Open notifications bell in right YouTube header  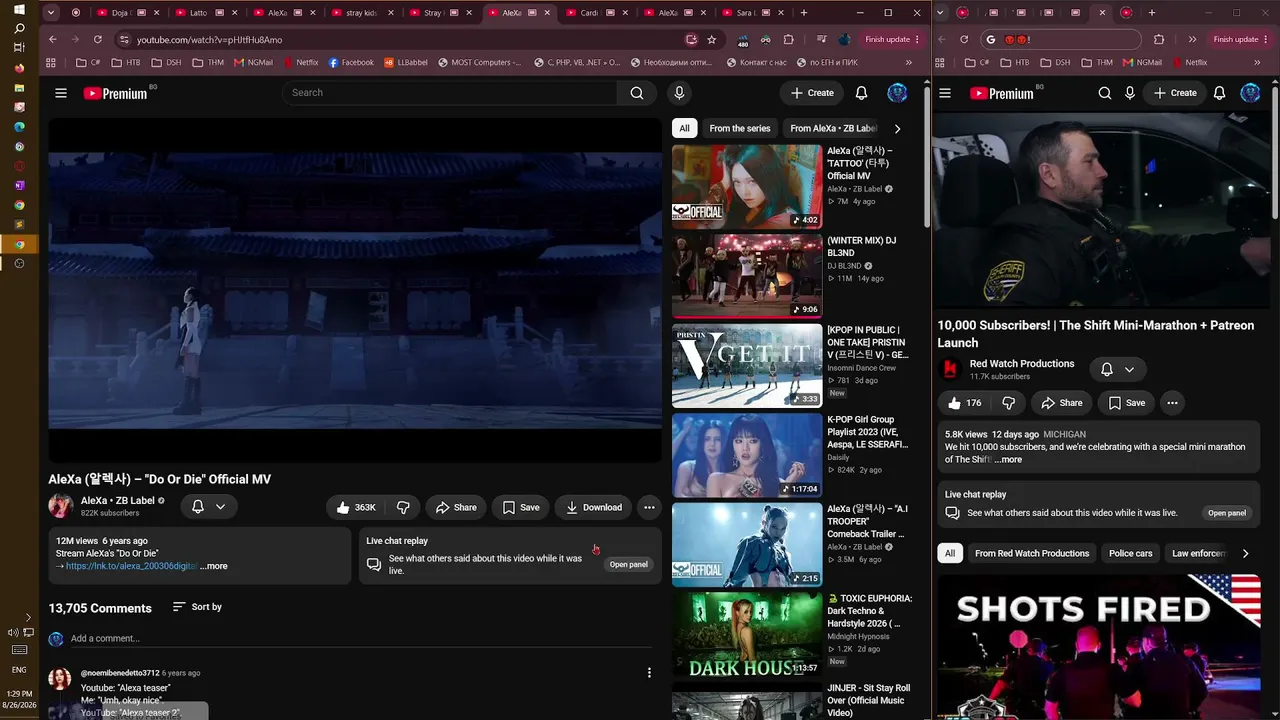point(1219,93)
